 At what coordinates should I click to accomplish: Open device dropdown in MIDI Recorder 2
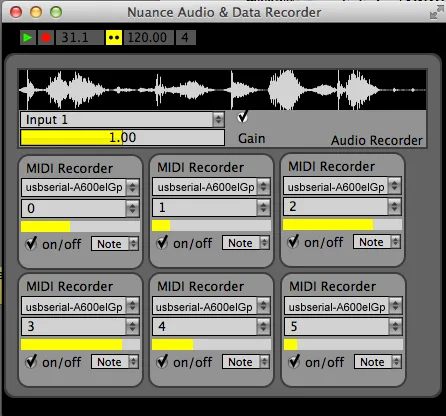(342, 186)
